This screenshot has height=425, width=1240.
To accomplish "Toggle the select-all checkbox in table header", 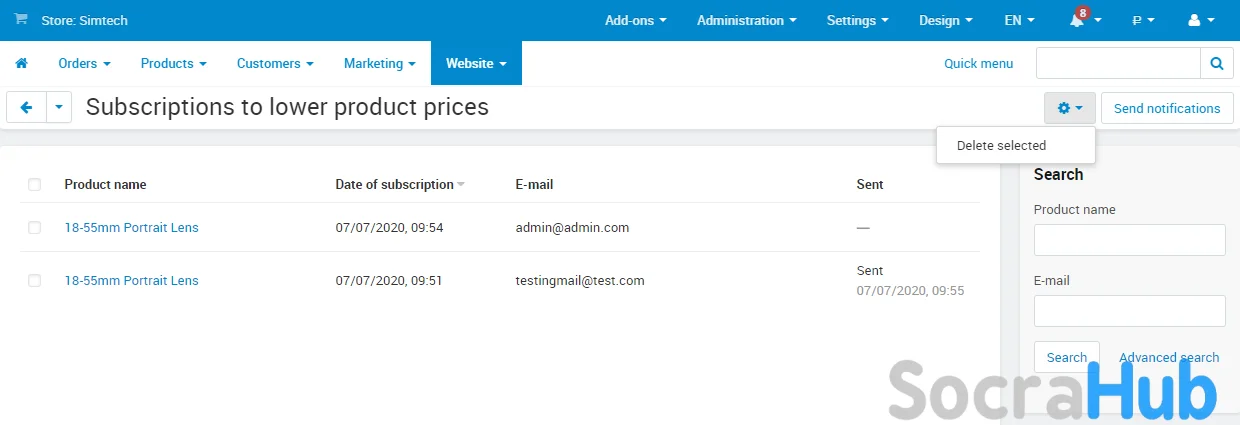I will click(35, 184).
